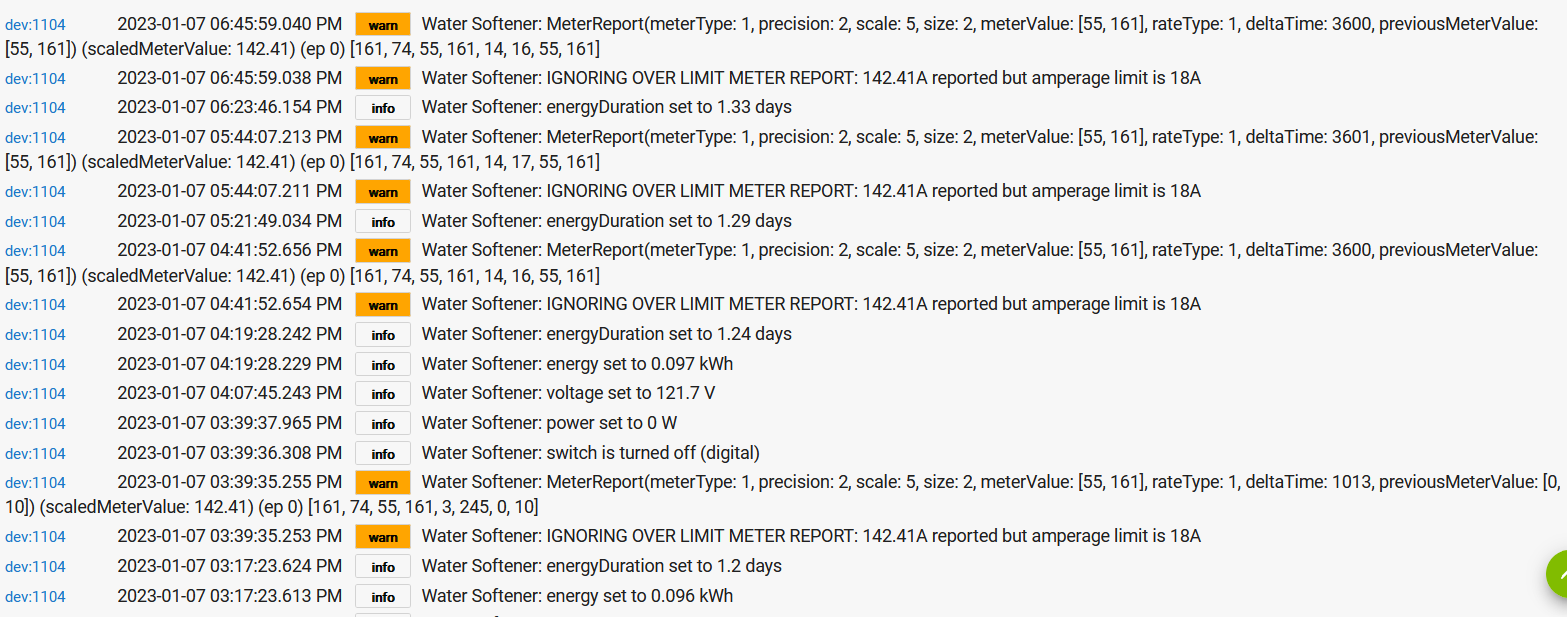Click warn badge at 03:39:35.255 PM entry
This screenshot has width=1567, height=617.
(x=383, y=483)
